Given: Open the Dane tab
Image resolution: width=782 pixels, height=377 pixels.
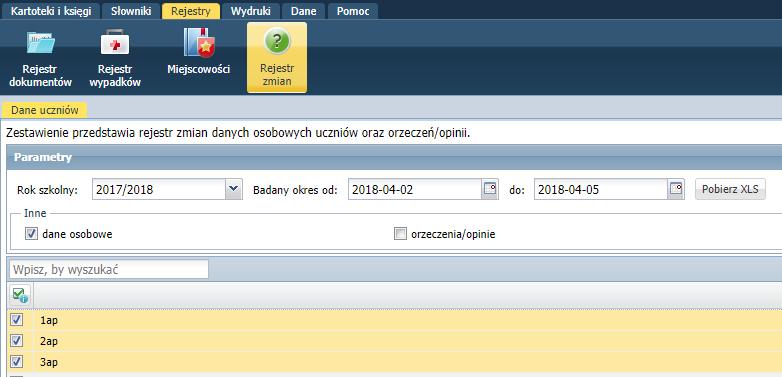Looking at the screenshot, I should (x=303, y=11).
